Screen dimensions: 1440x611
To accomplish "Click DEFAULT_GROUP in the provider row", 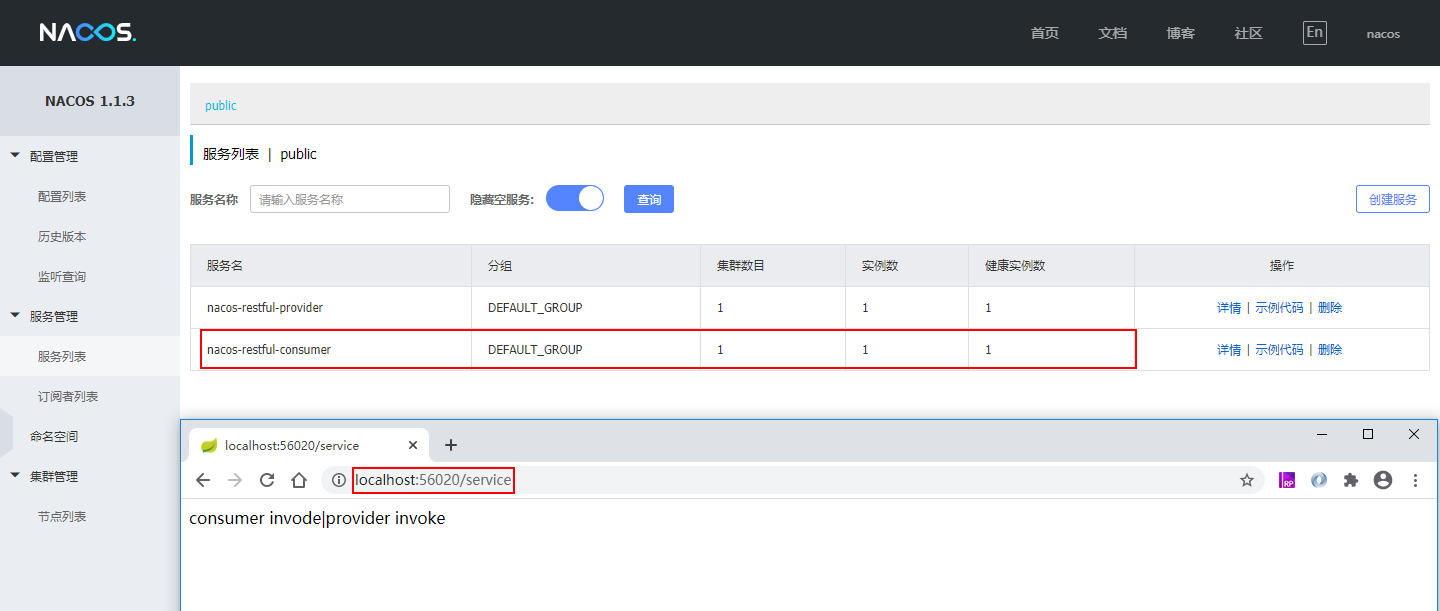I will [535, 308].
